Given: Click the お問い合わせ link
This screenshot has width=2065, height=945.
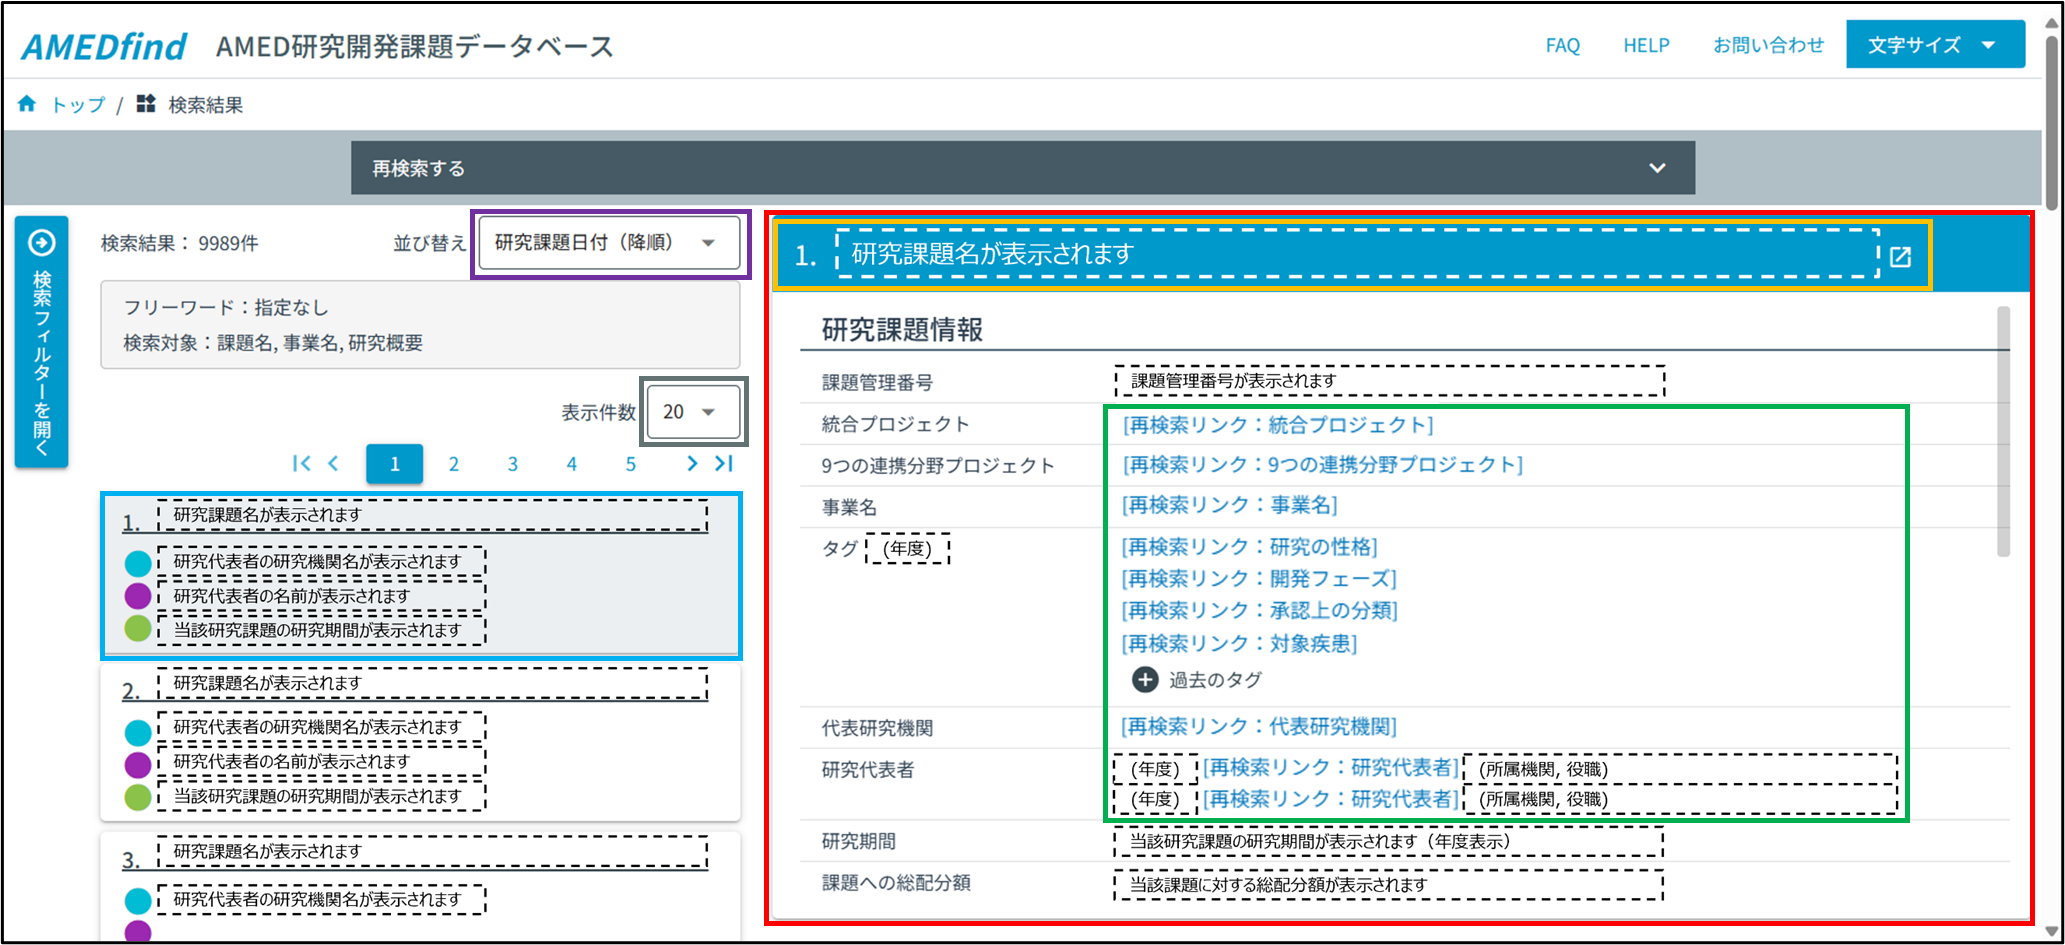Looking at the screenshot, I should tap(1768, 45).
